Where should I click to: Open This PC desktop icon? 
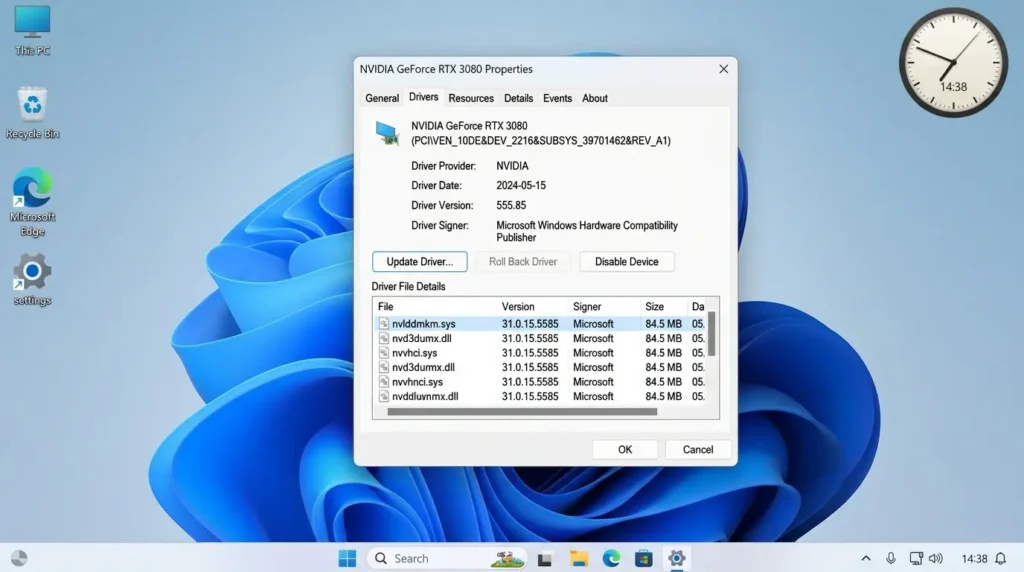32,30
